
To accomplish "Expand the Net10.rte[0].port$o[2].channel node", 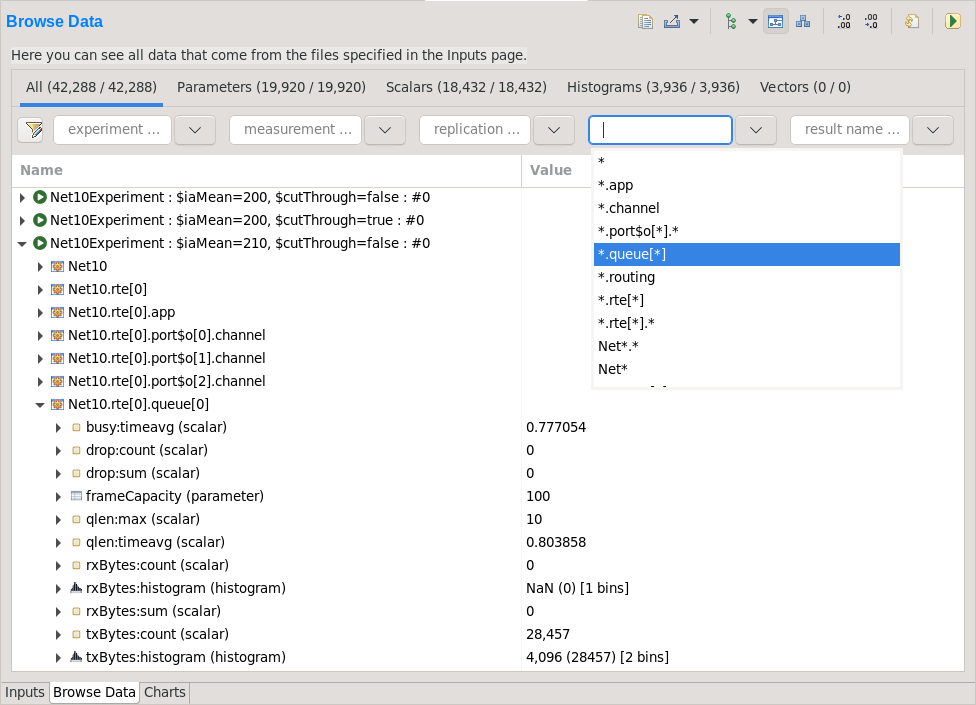I will 40,382.
